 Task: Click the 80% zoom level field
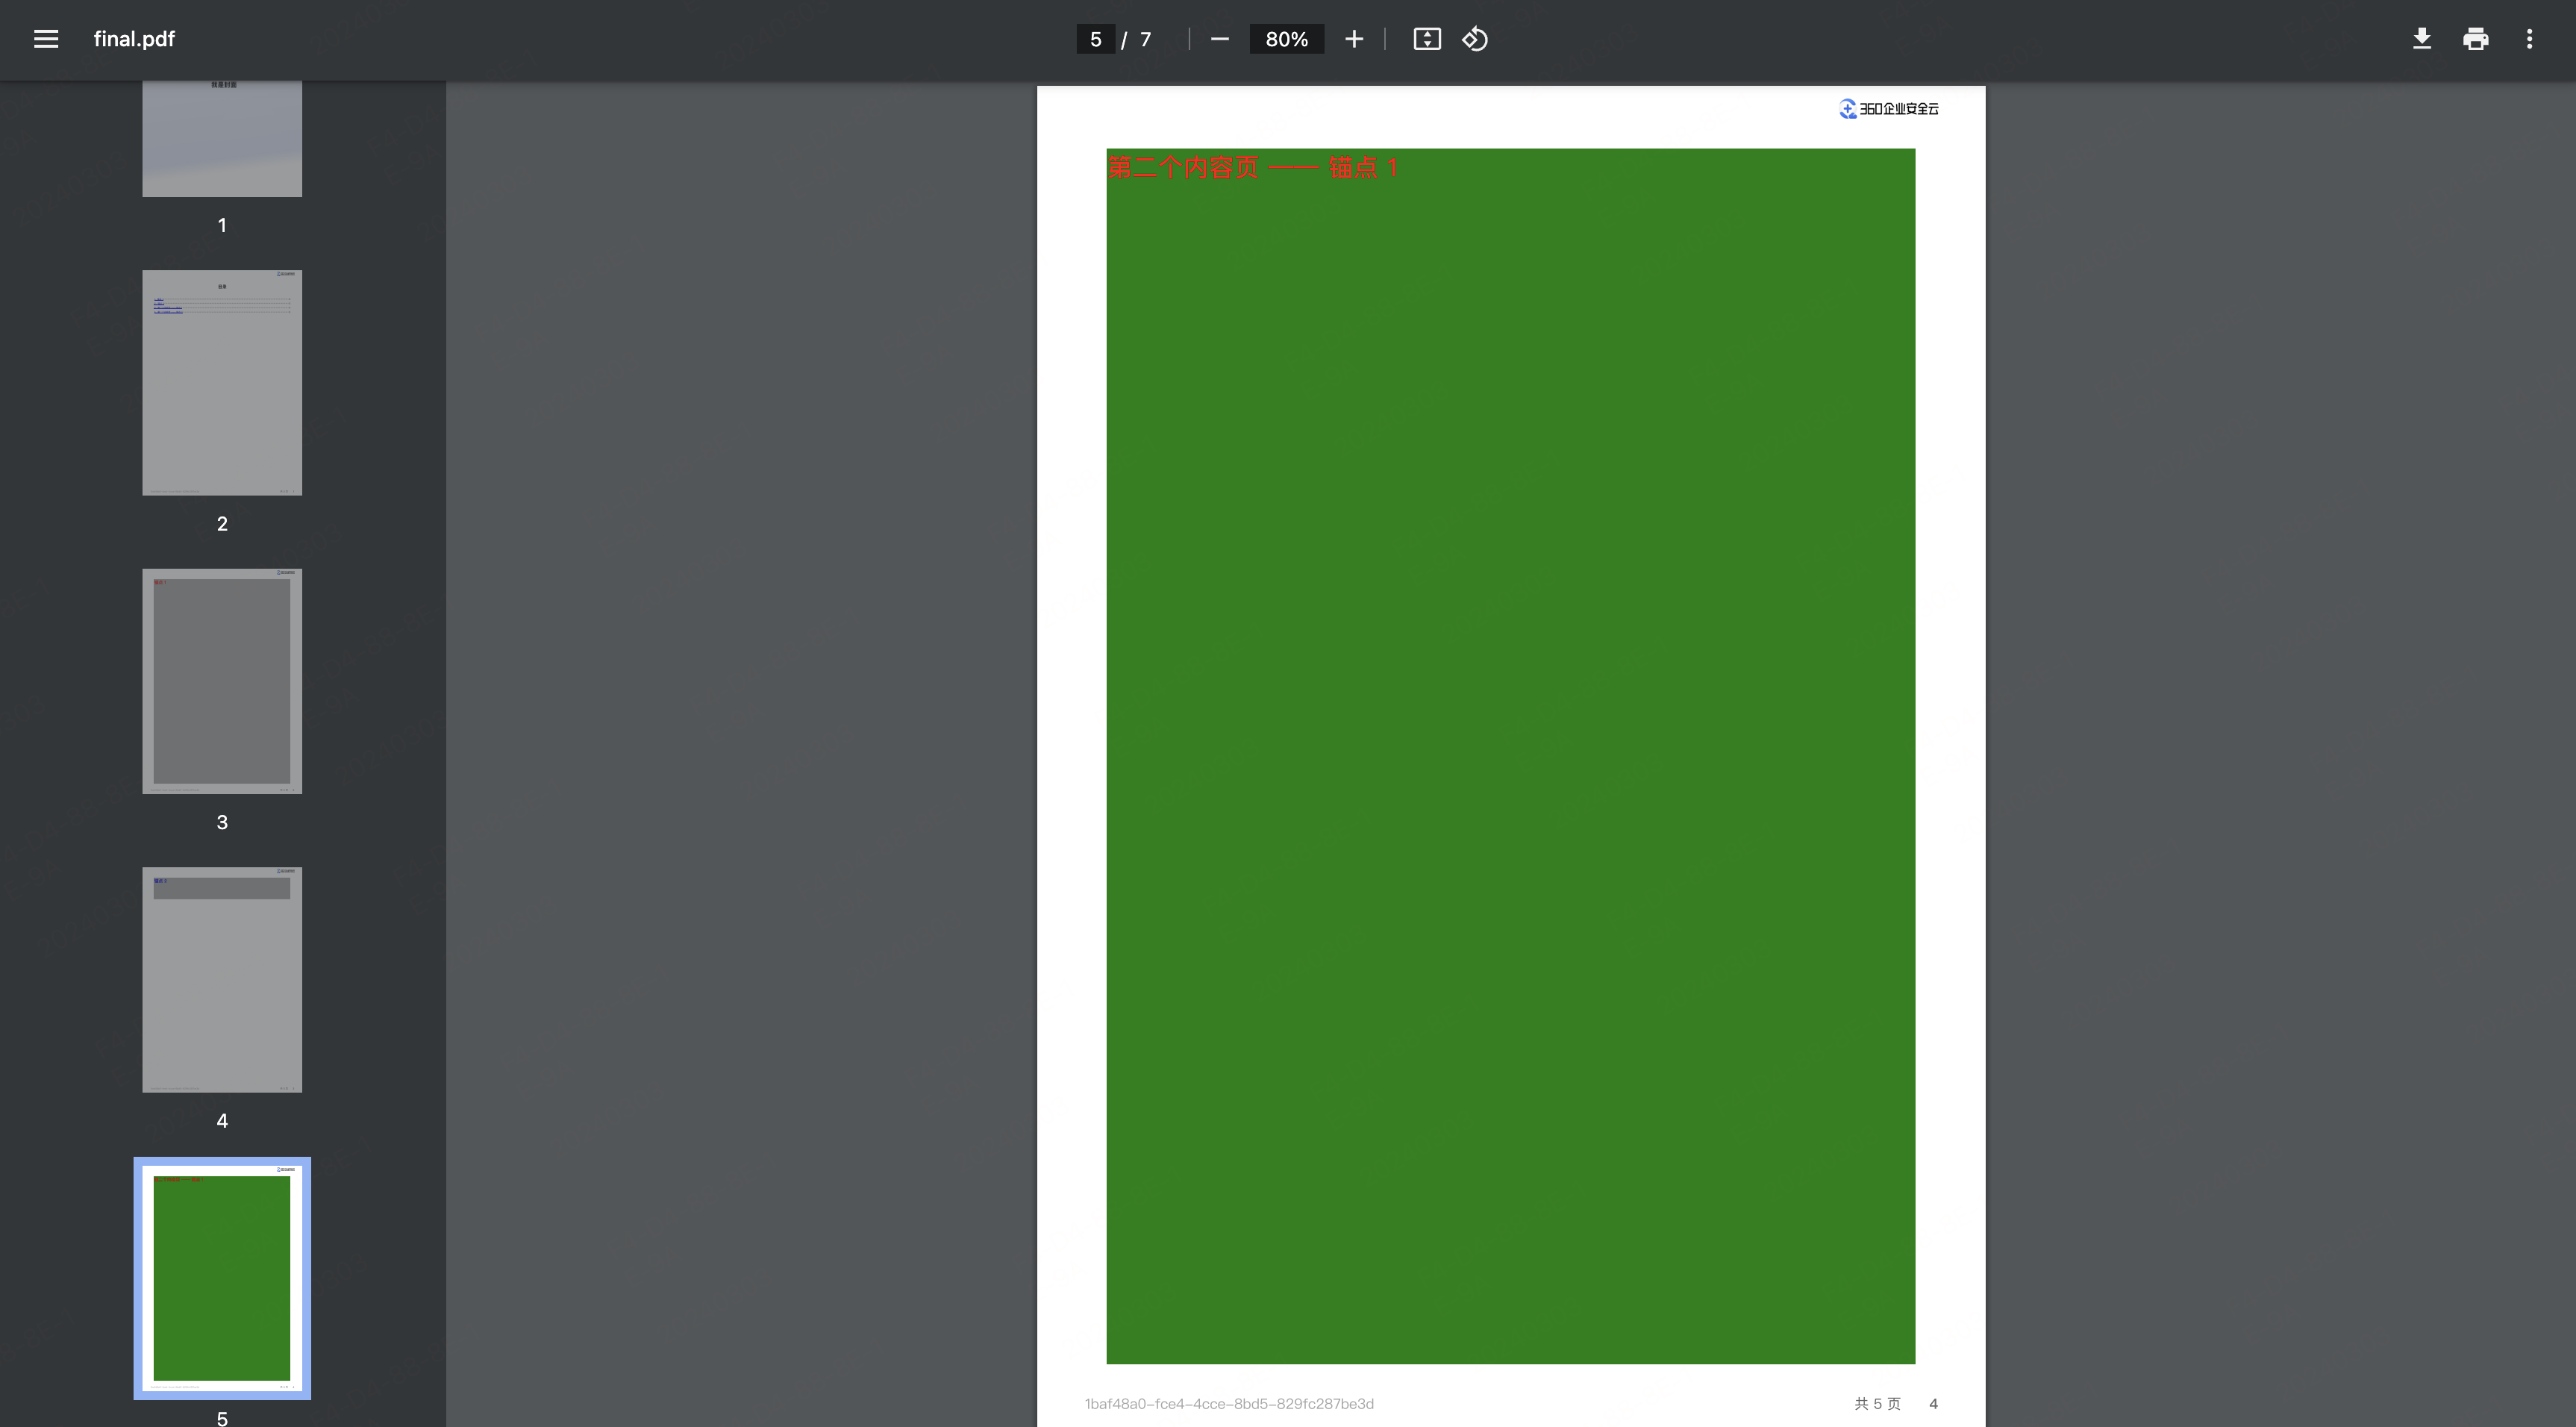[x=1286, y=39]
